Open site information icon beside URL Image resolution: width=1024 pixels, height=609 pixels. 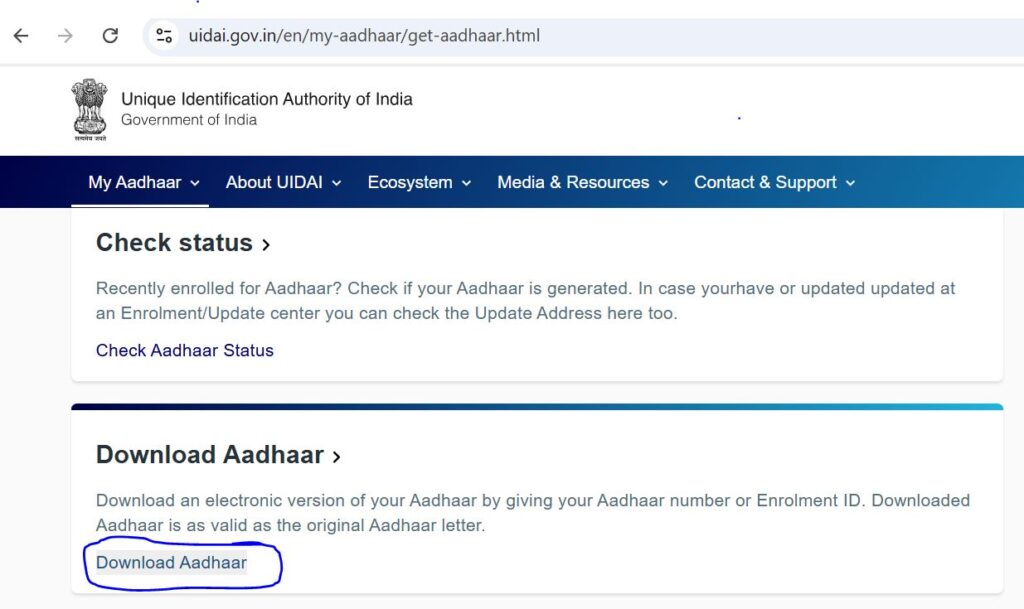[x=163, y=36]
